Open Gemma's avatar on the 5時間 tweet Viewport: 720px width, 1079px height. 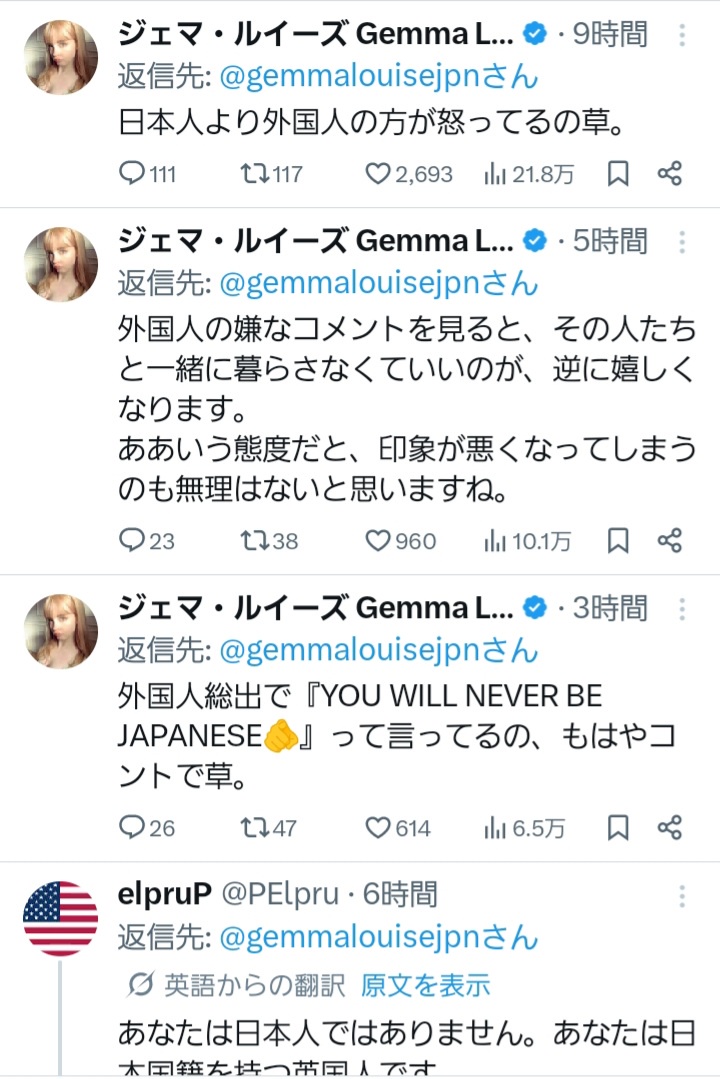pyautogui.click(x=60, y=264)
